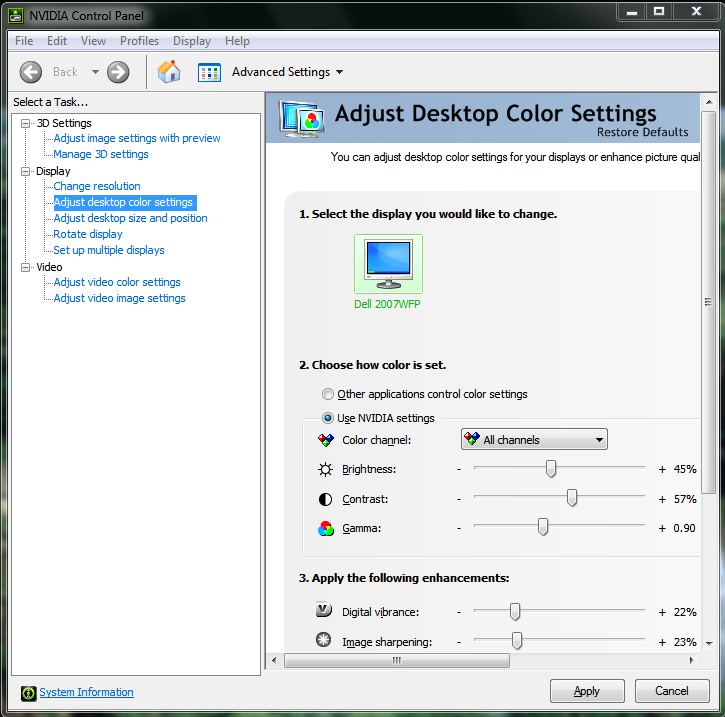Open Change resolution task
The image size is (725, 717).
click(97, 186)
